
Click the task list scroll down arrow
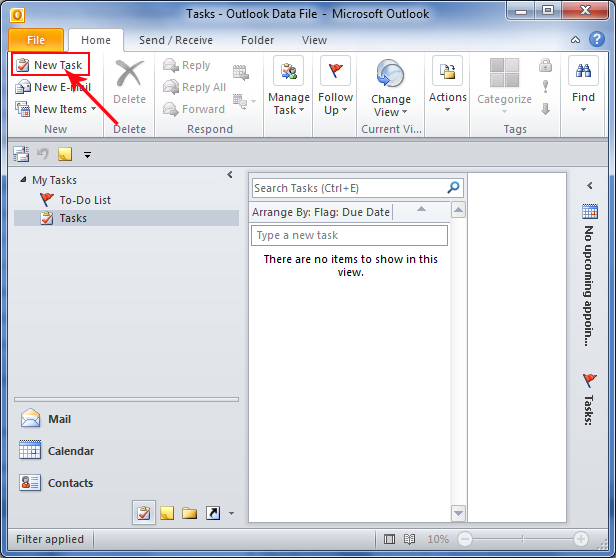click(x=458, y=513)
